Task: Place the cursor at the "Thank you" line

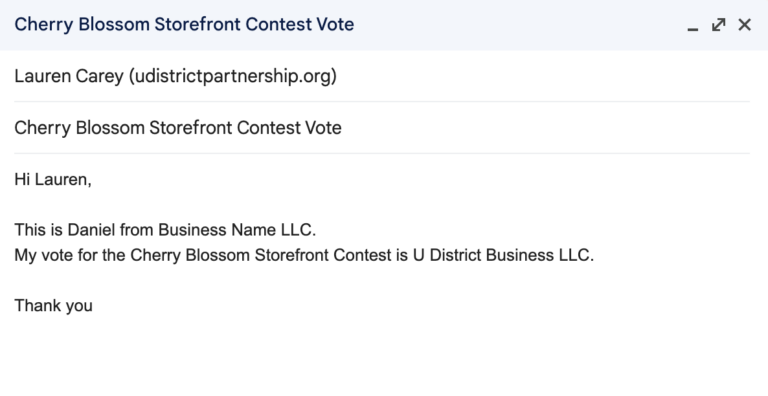Action: coord(53,306)
